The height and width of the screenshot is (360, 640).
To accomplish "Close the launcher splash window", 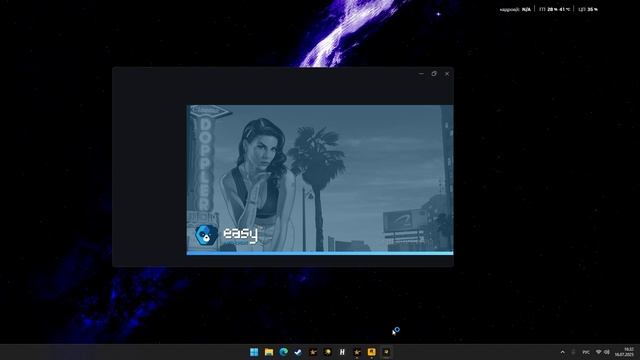I will (x=447, y=74).
